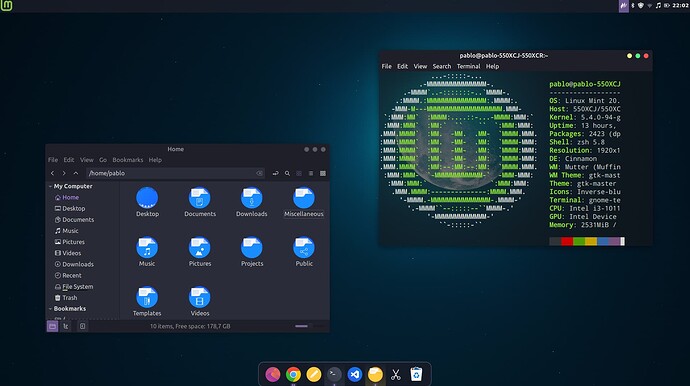Select the Music folder icon

tap(147, 247)
